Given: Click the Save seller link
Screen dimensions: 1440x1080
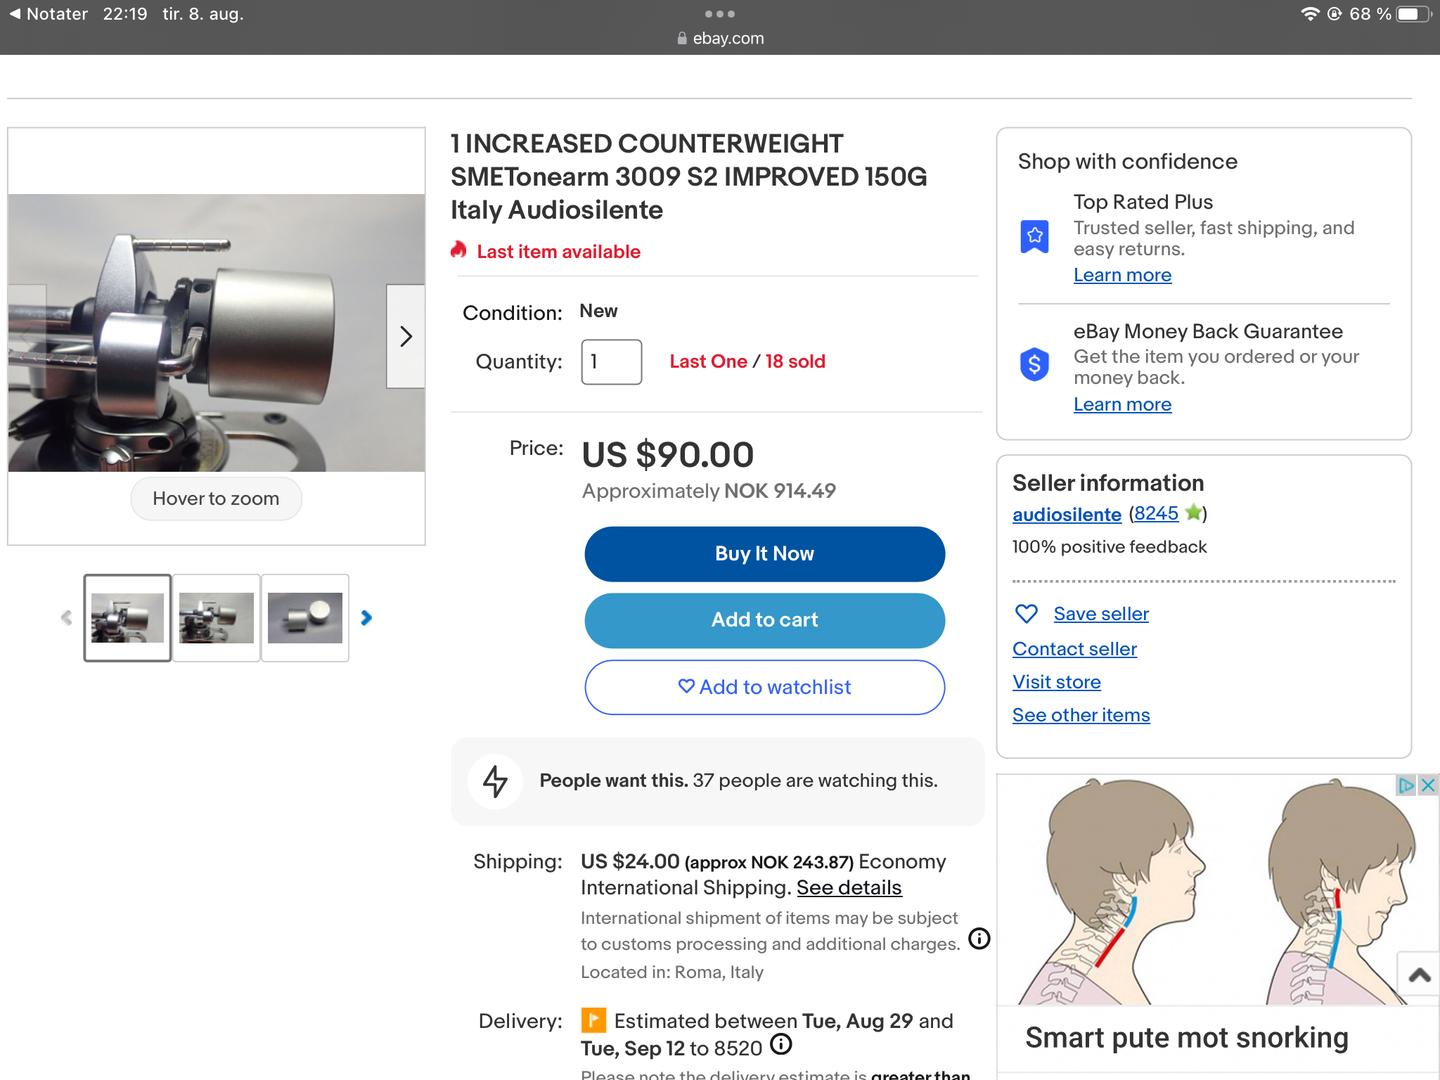Looking at the screenshot, I should (1101, 614).
